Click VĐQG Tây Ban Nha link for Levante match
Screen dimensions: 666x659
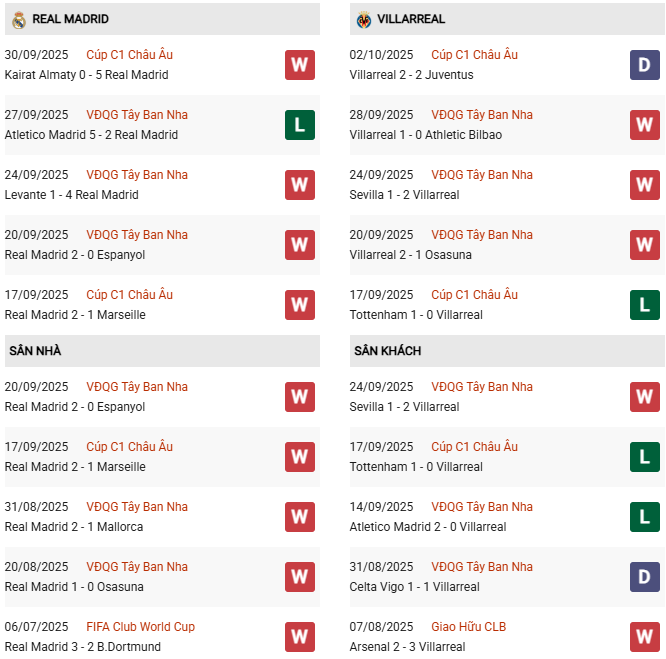coord(137,175)
